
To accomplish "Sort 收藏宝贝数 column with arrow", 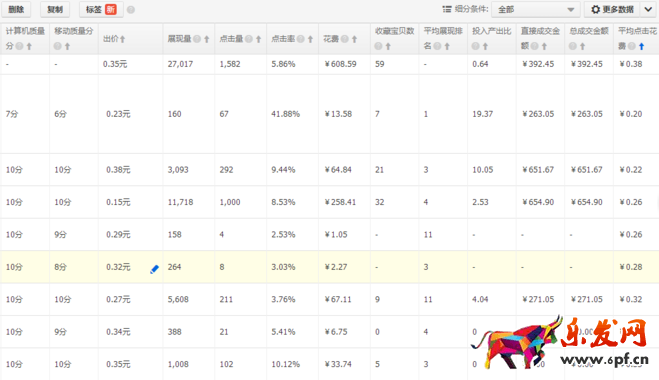I will [388, 47].
